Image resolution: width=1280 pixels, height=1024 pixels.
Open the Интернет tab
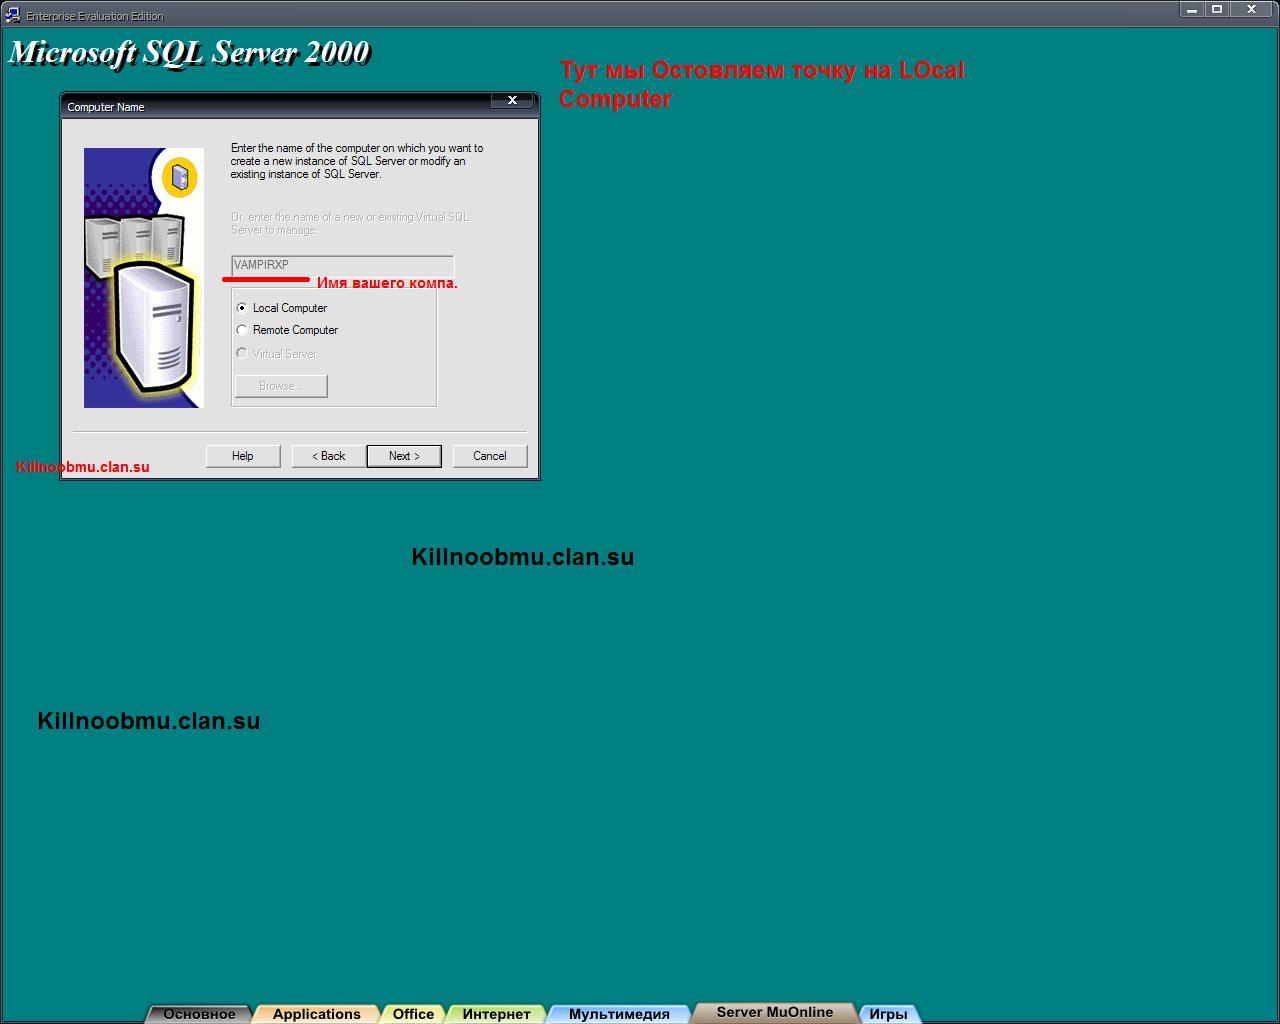point(496,1014)
